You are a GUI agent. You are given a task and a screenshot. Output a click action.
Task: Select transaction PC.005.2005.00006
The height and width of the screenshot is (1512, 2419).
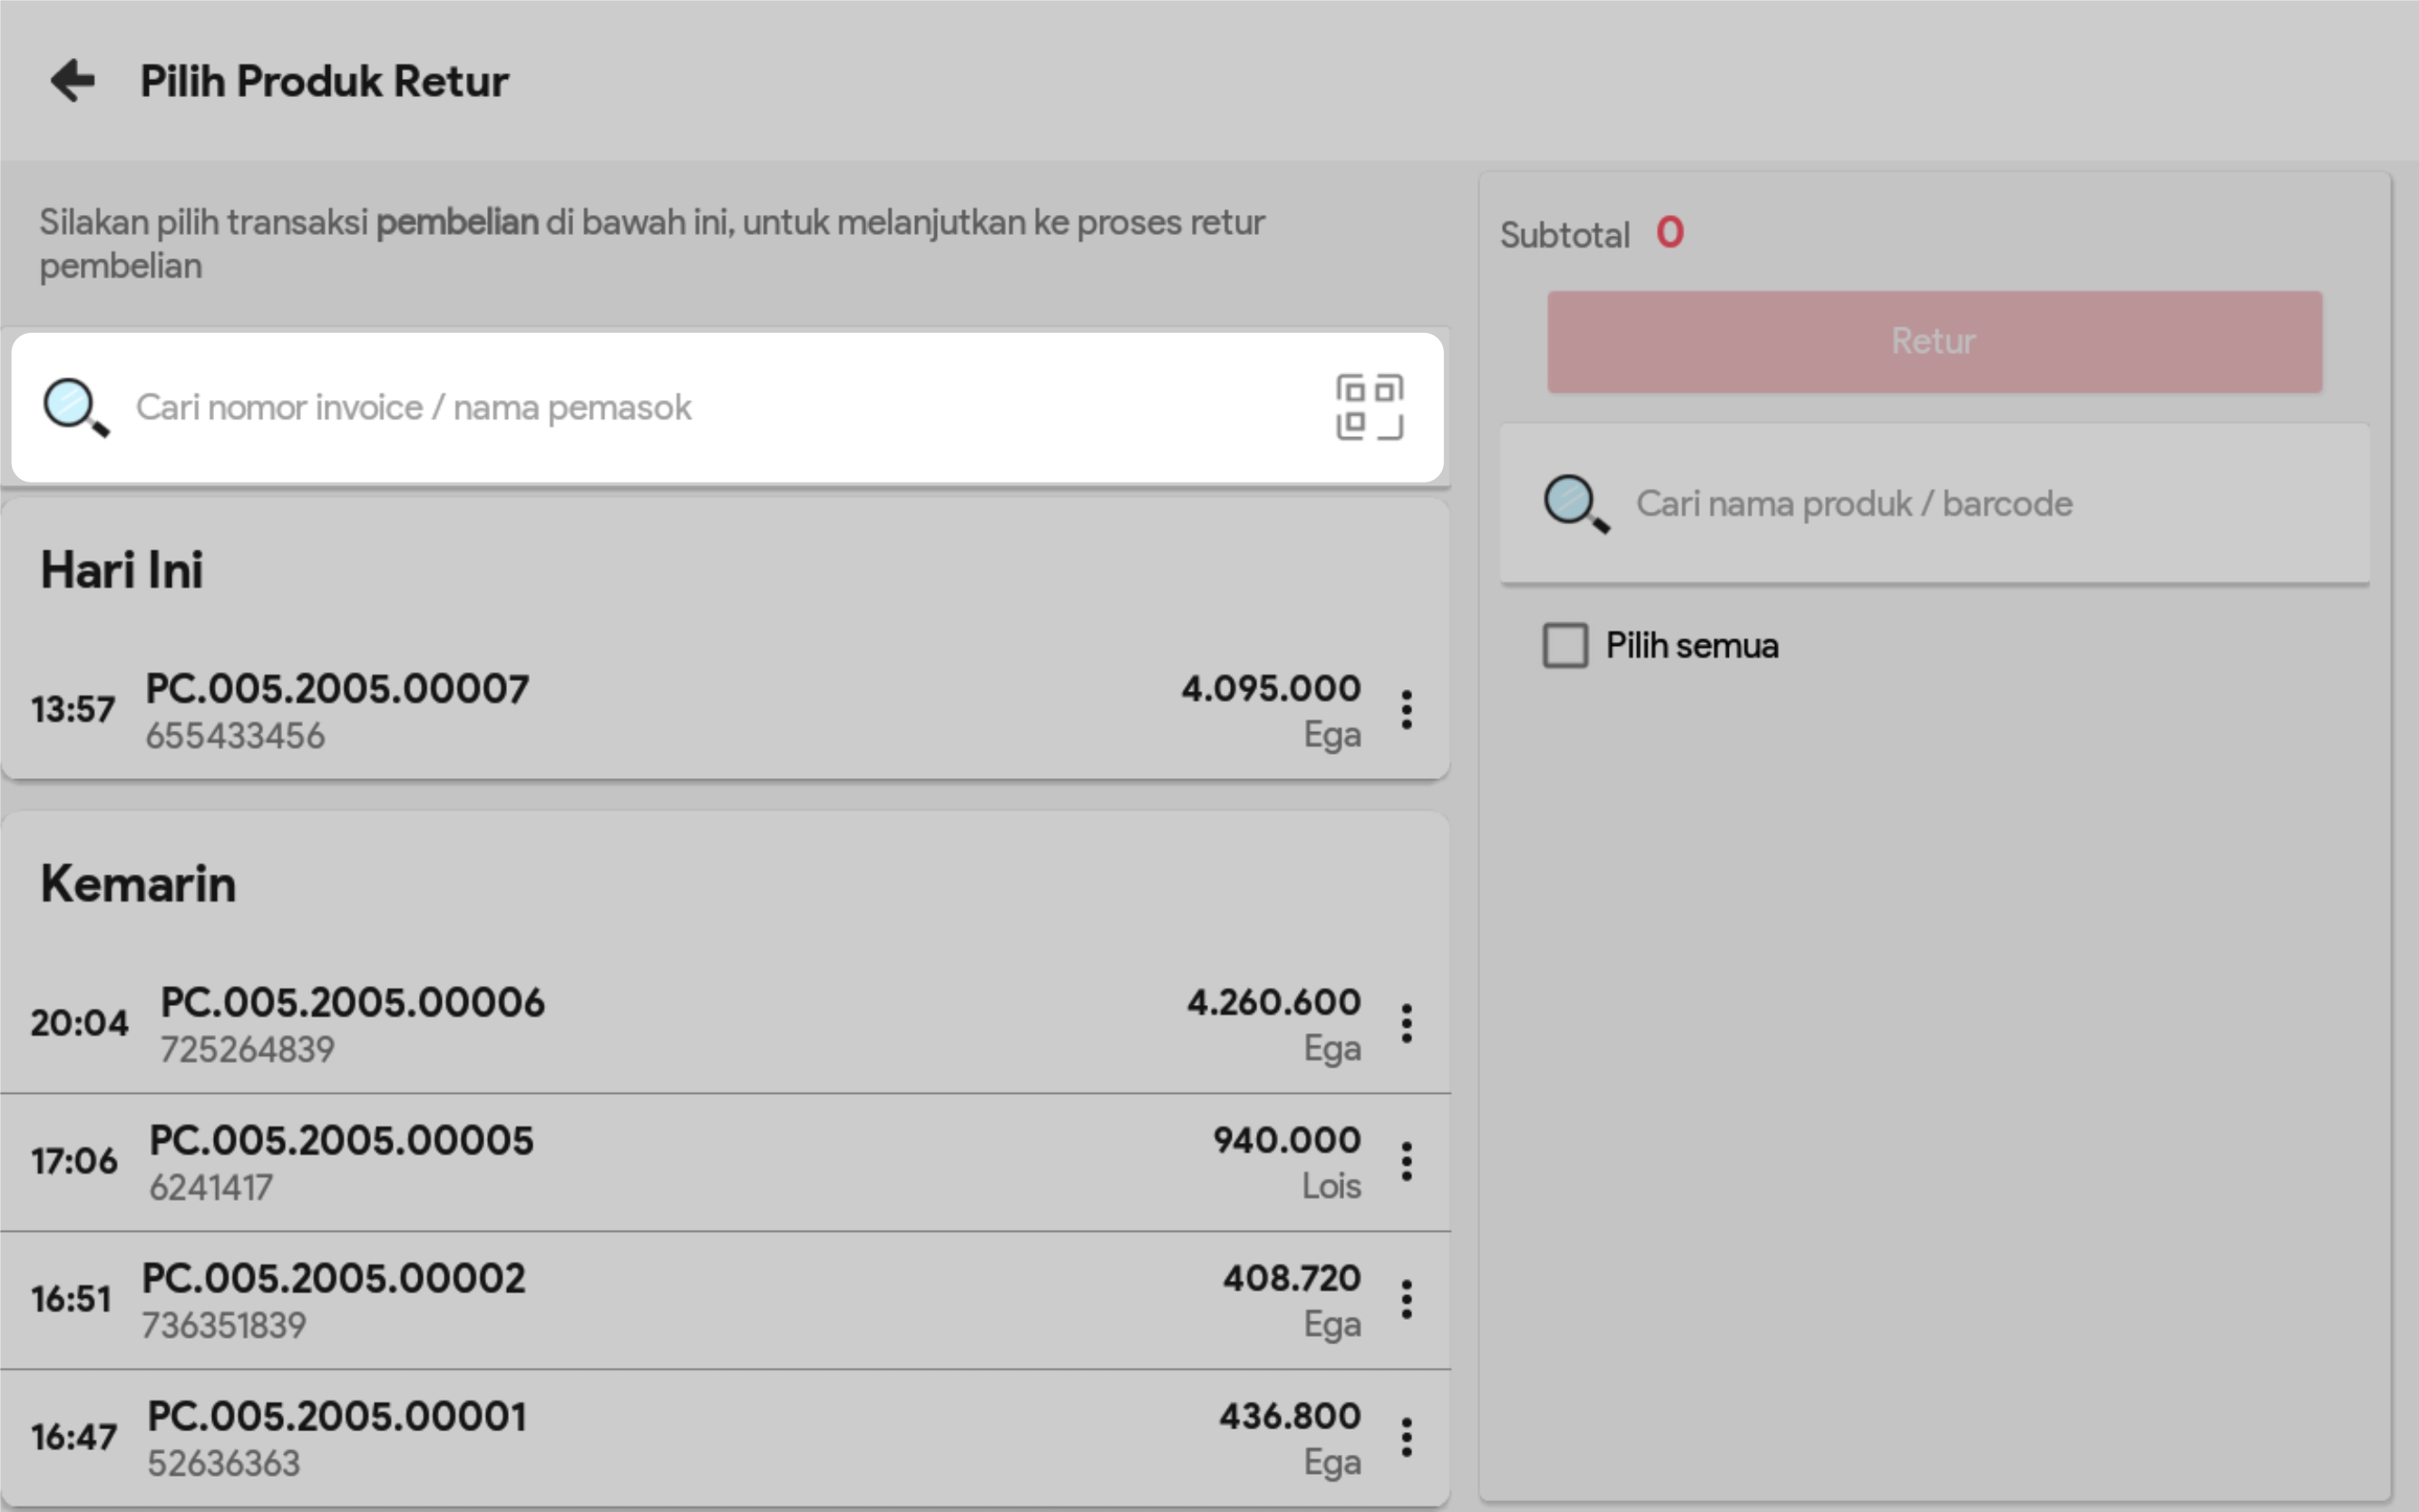(x=352, y=1004)
